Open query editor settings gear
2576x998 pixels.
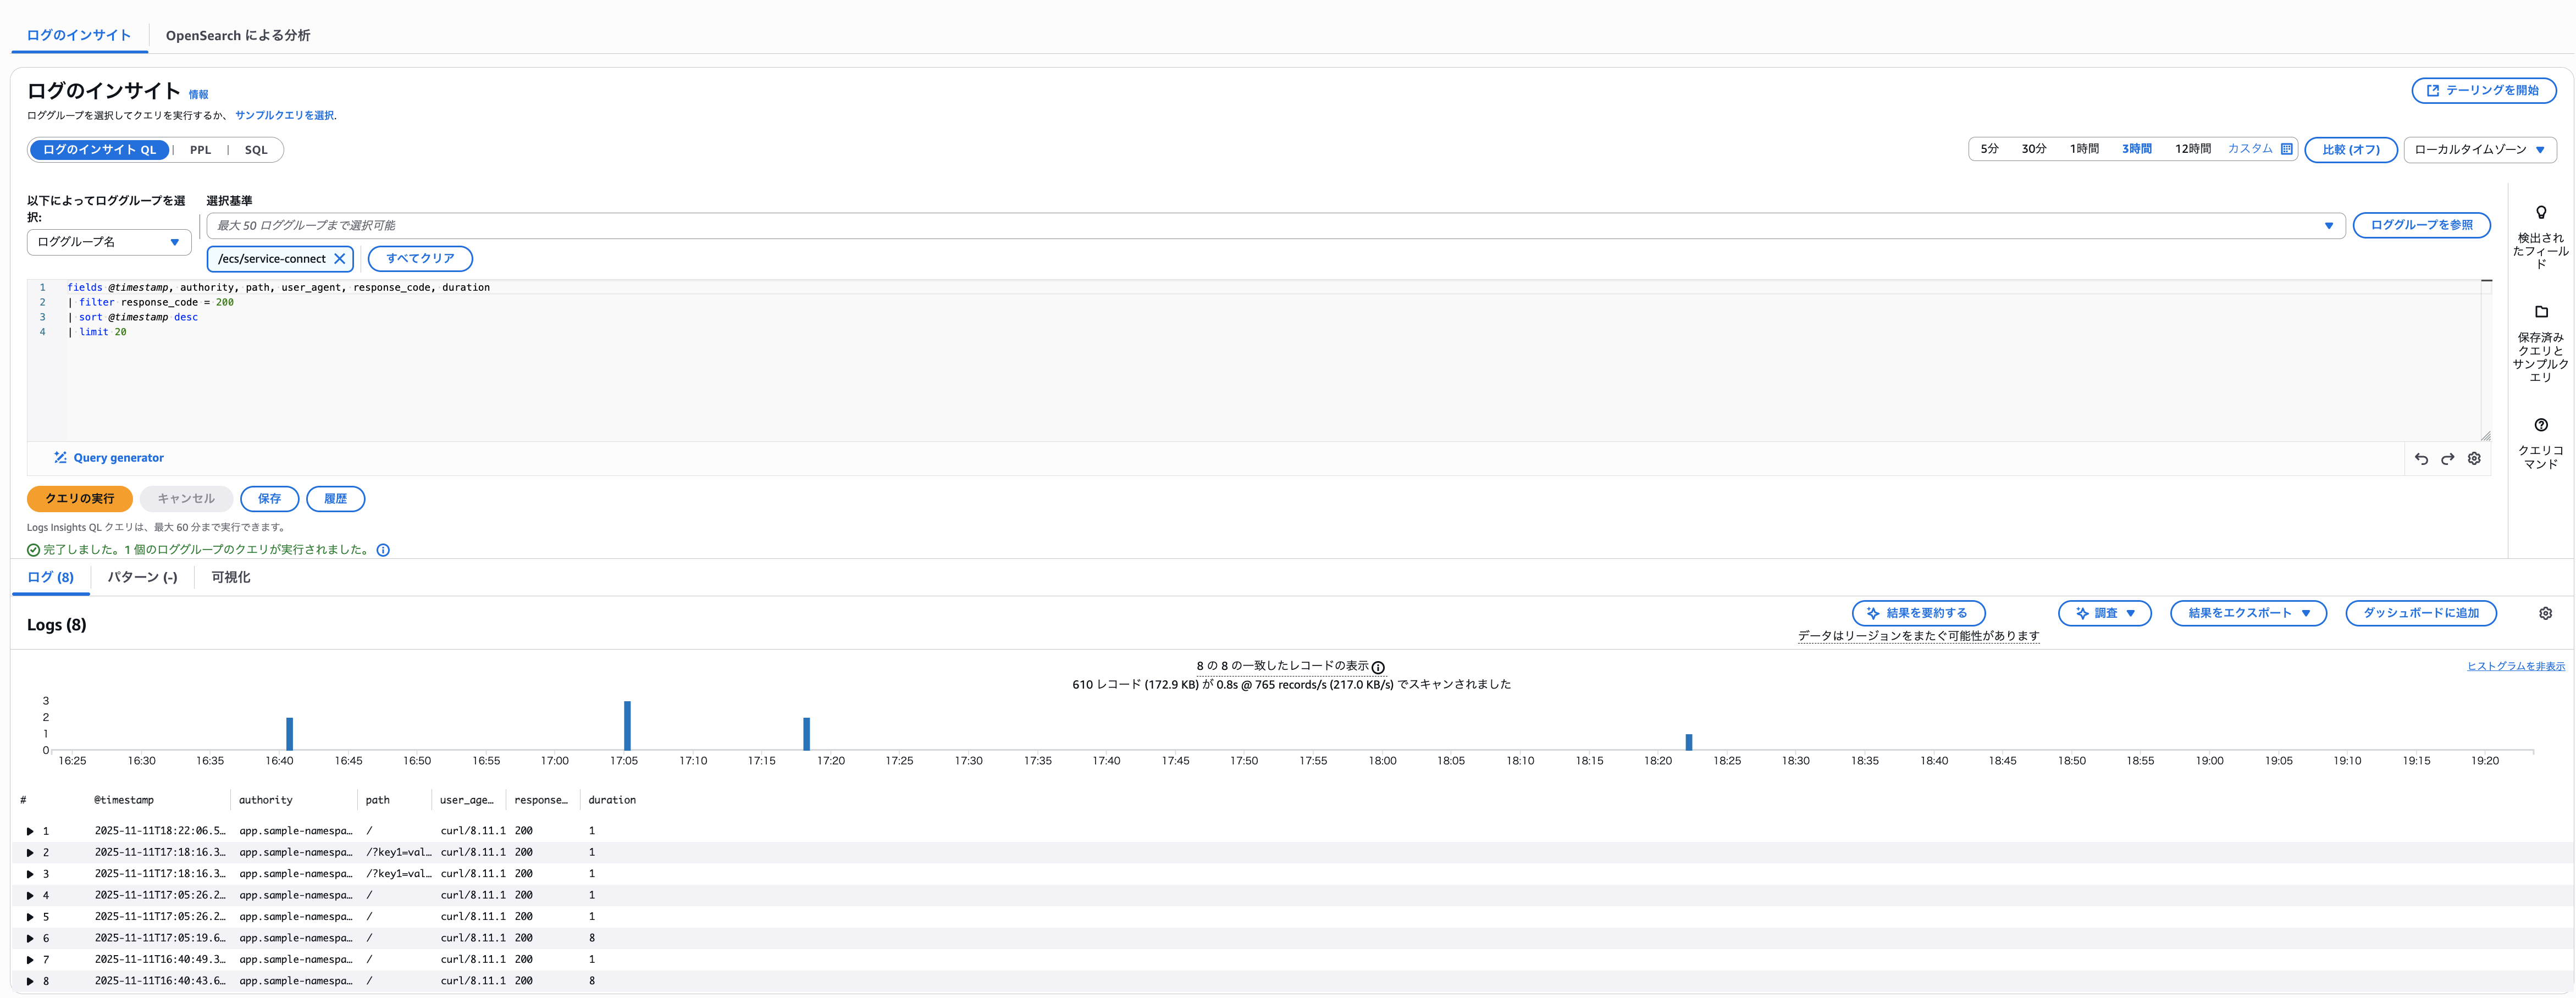coord(2474,458)
